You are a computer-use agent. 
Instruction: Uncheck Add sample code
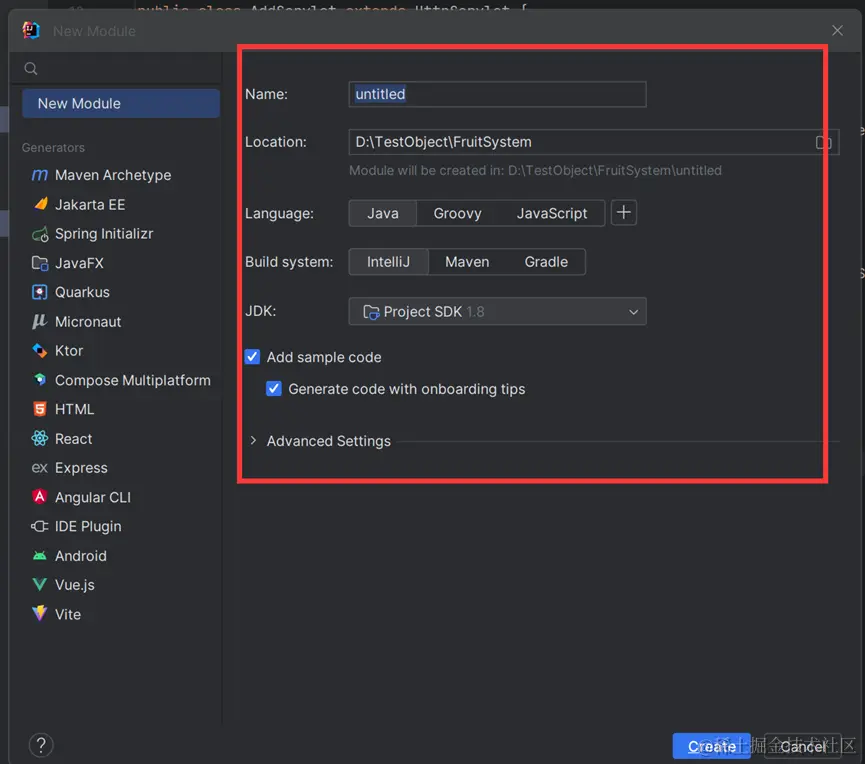(252, 357)
